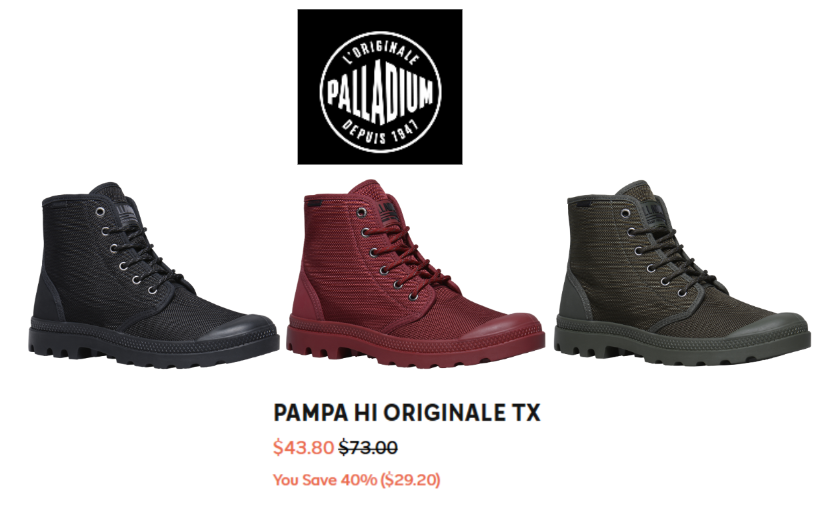
Task: Click the $43.80 sale price
Action: [303, 447]
